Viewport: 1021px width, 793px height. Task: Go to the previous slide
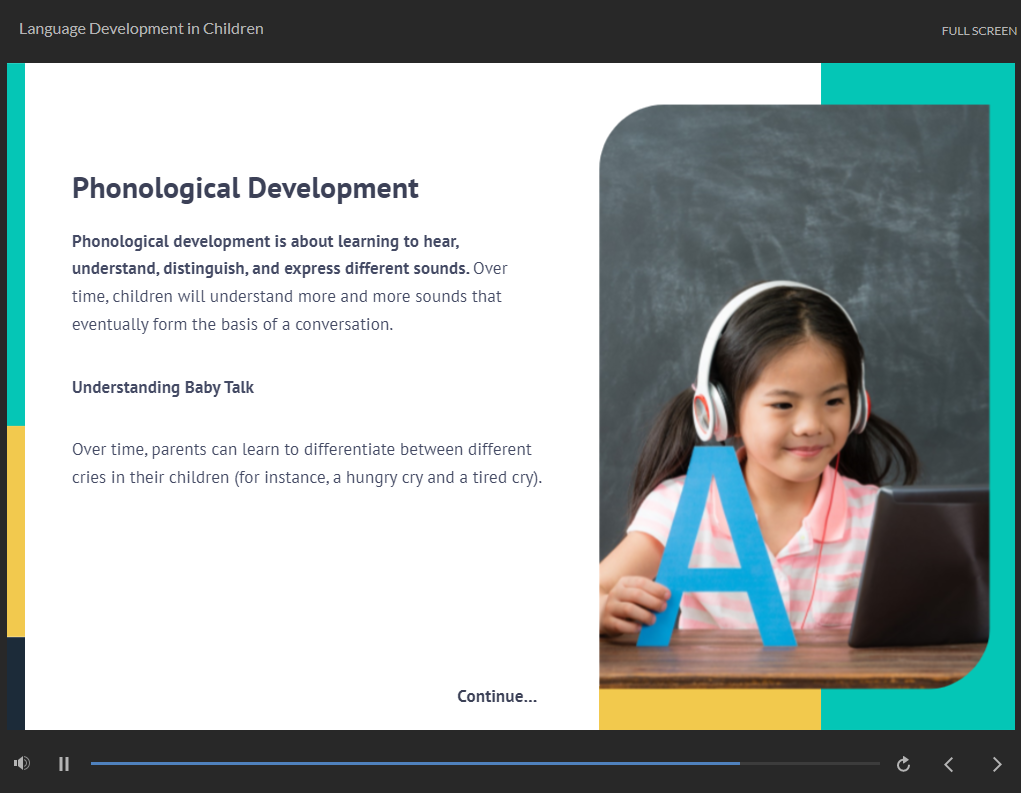click(949, 764)
